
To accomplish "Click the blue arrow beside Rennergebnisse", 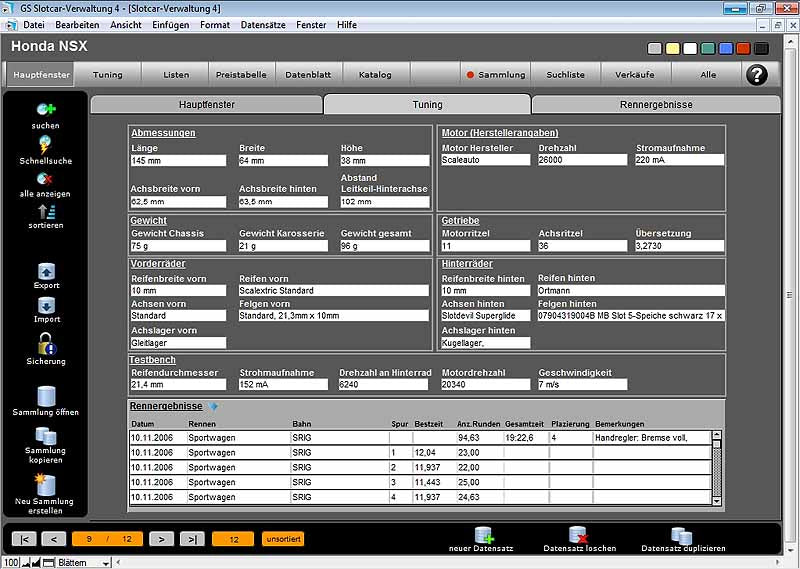I will tap(212, 406).
